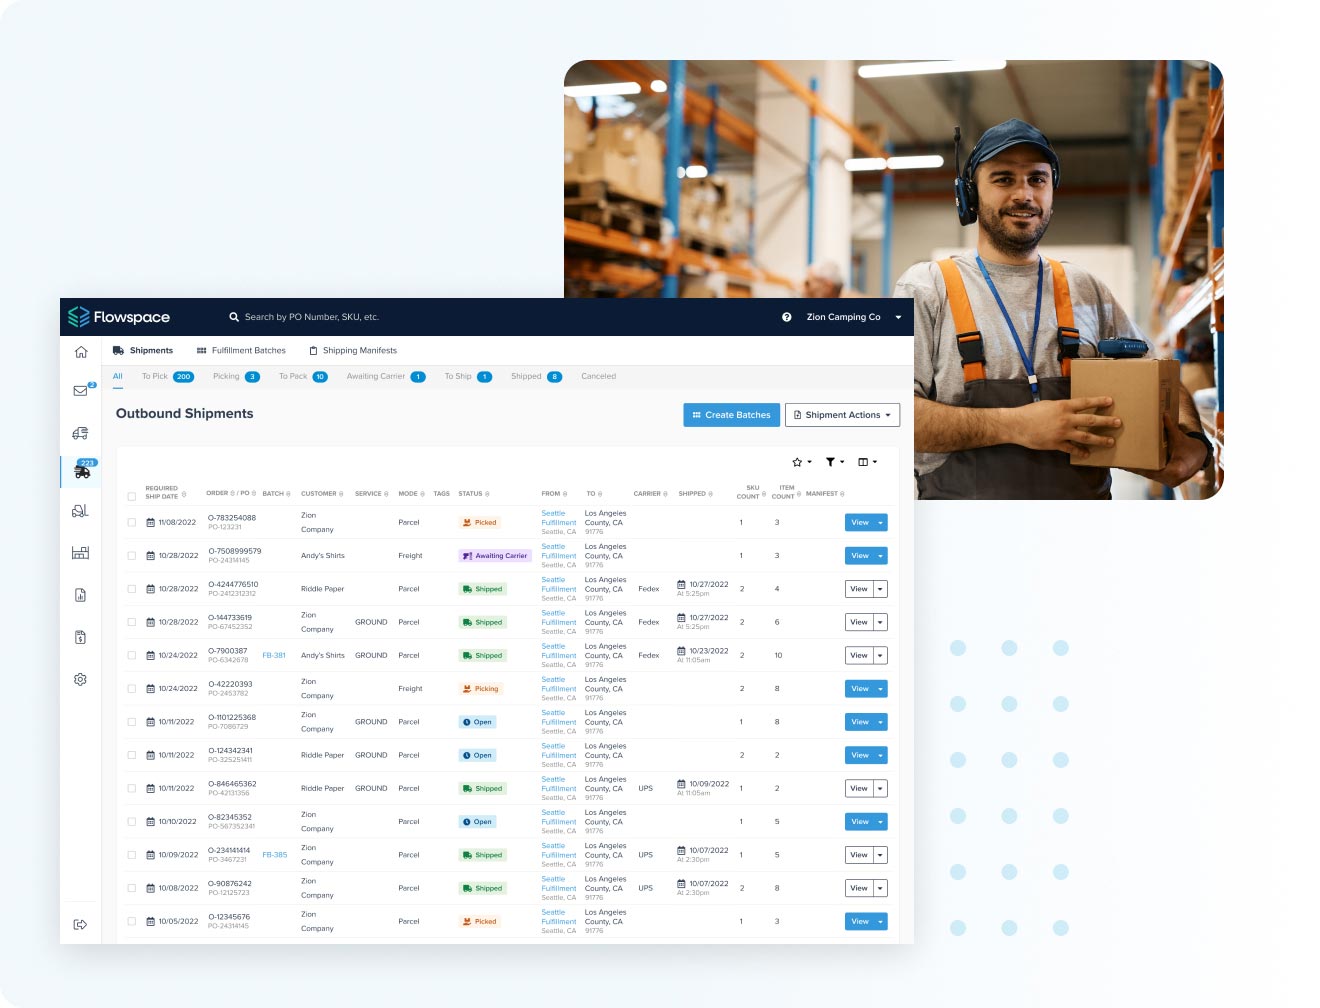Open the columns selector dropdown above the table
1320x1008 pixels.
coord(866,462)
